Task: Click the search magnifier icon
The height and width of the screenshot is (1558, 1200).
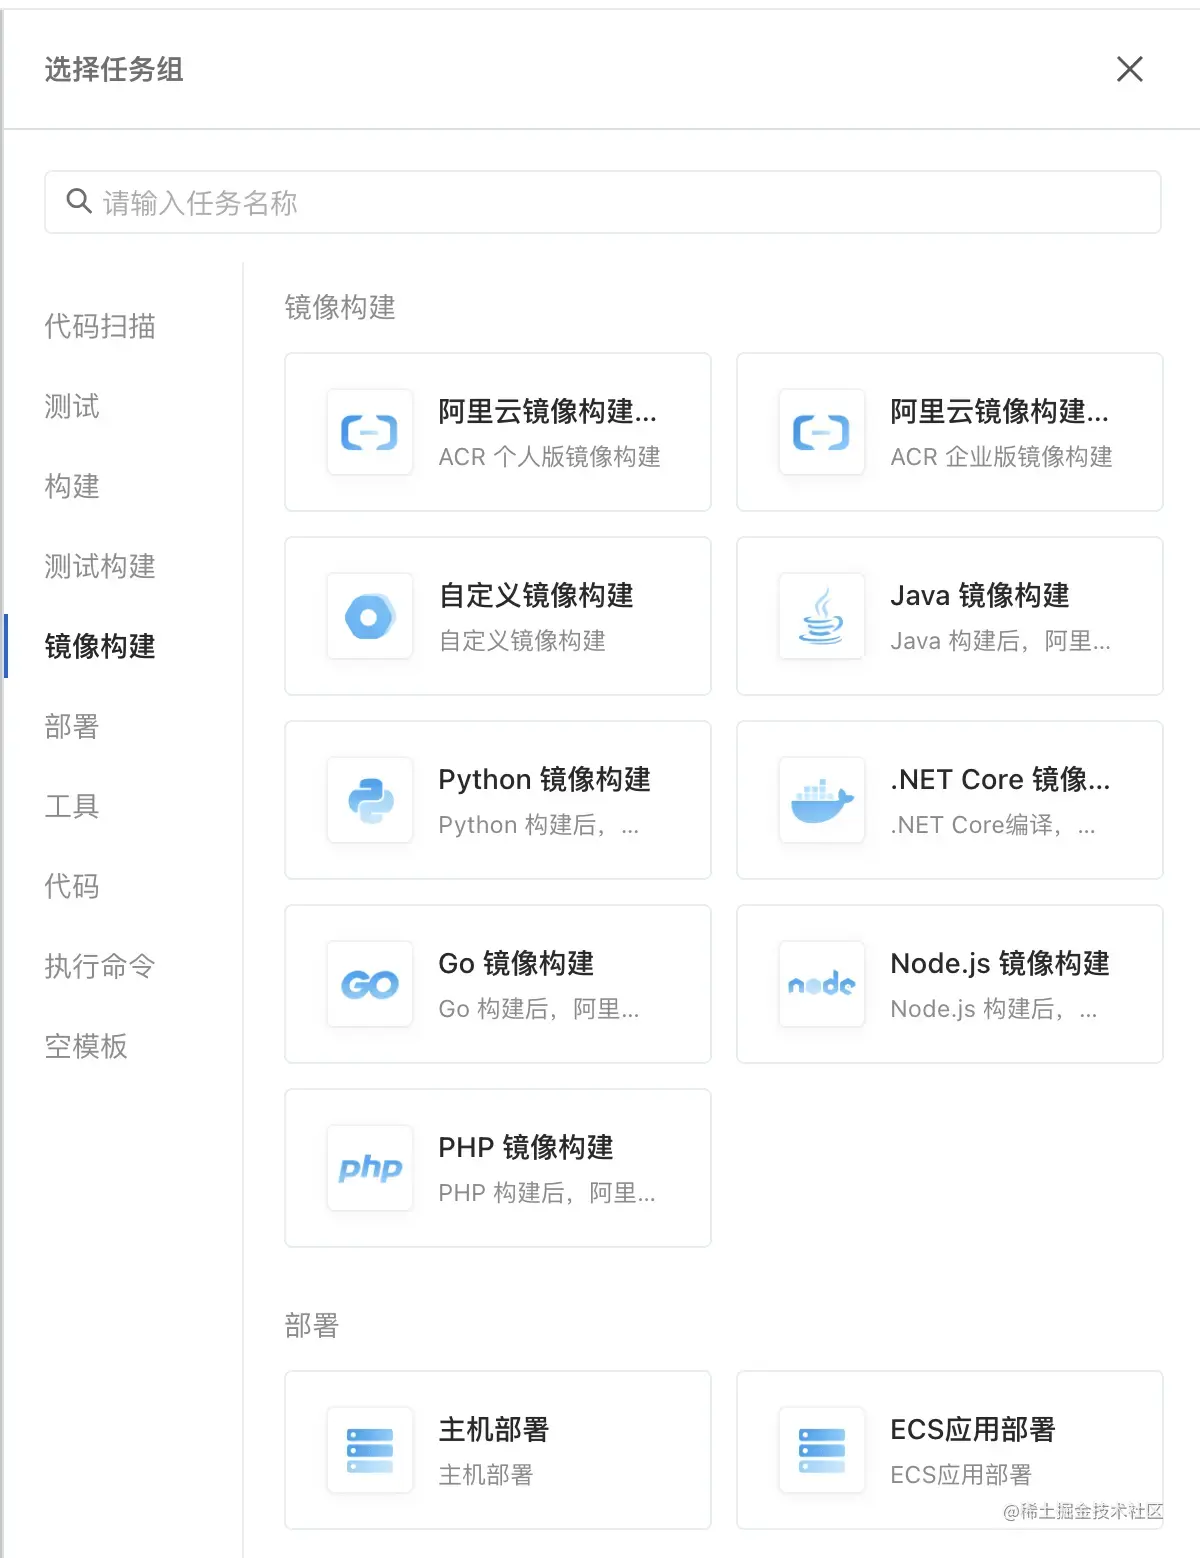Action: click(x=79, y=201)
